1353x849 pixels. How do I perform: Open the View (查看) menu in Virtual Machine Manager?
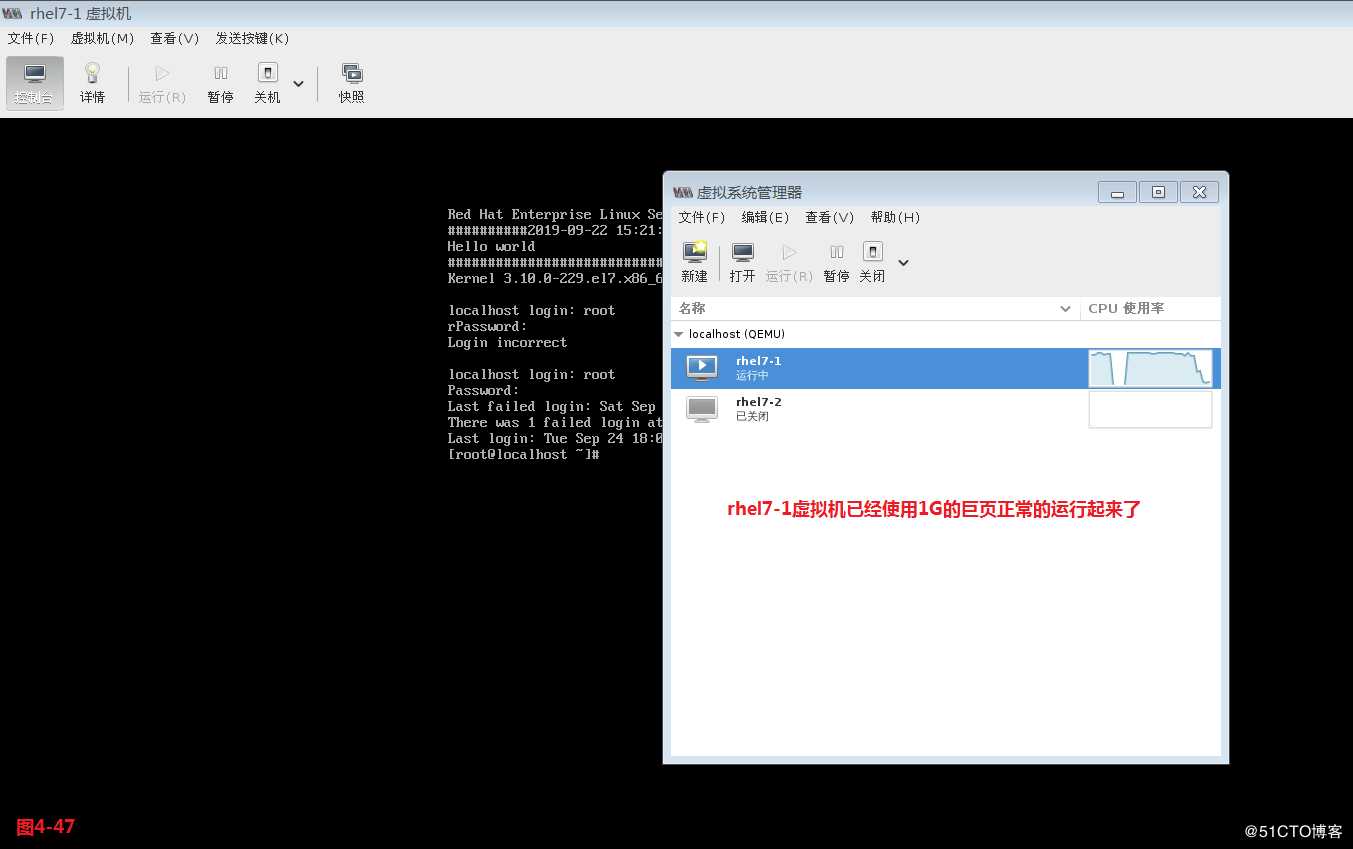830,217
